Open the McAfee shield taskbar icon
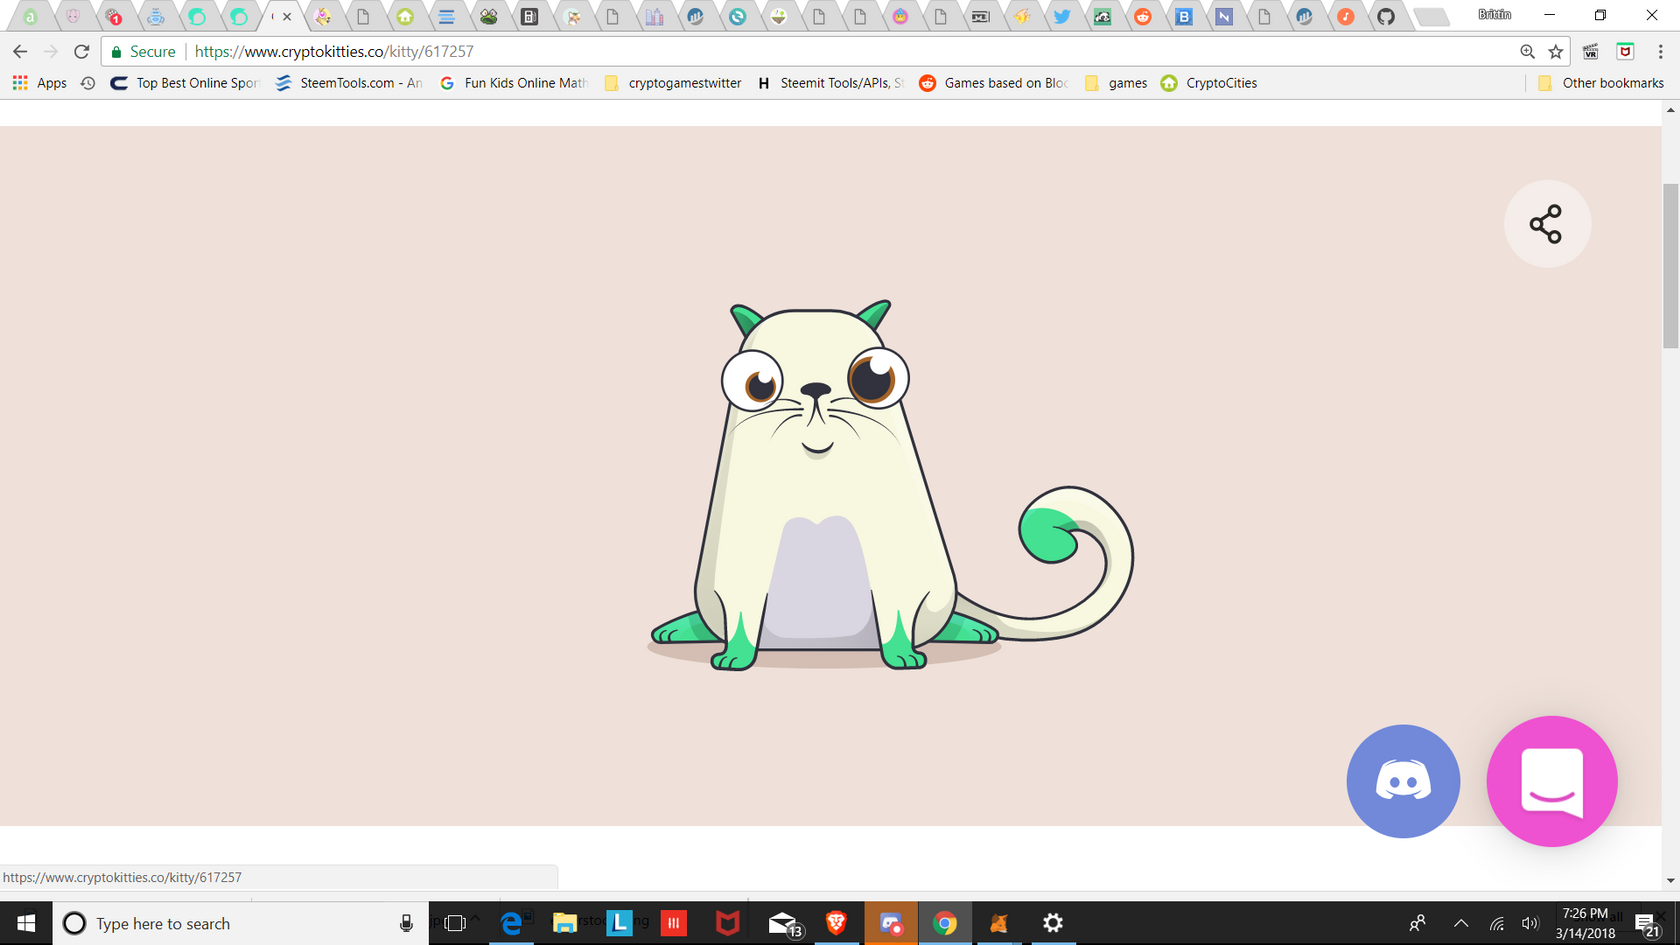This screenshot has width=1680, height=945. point(727,923)
